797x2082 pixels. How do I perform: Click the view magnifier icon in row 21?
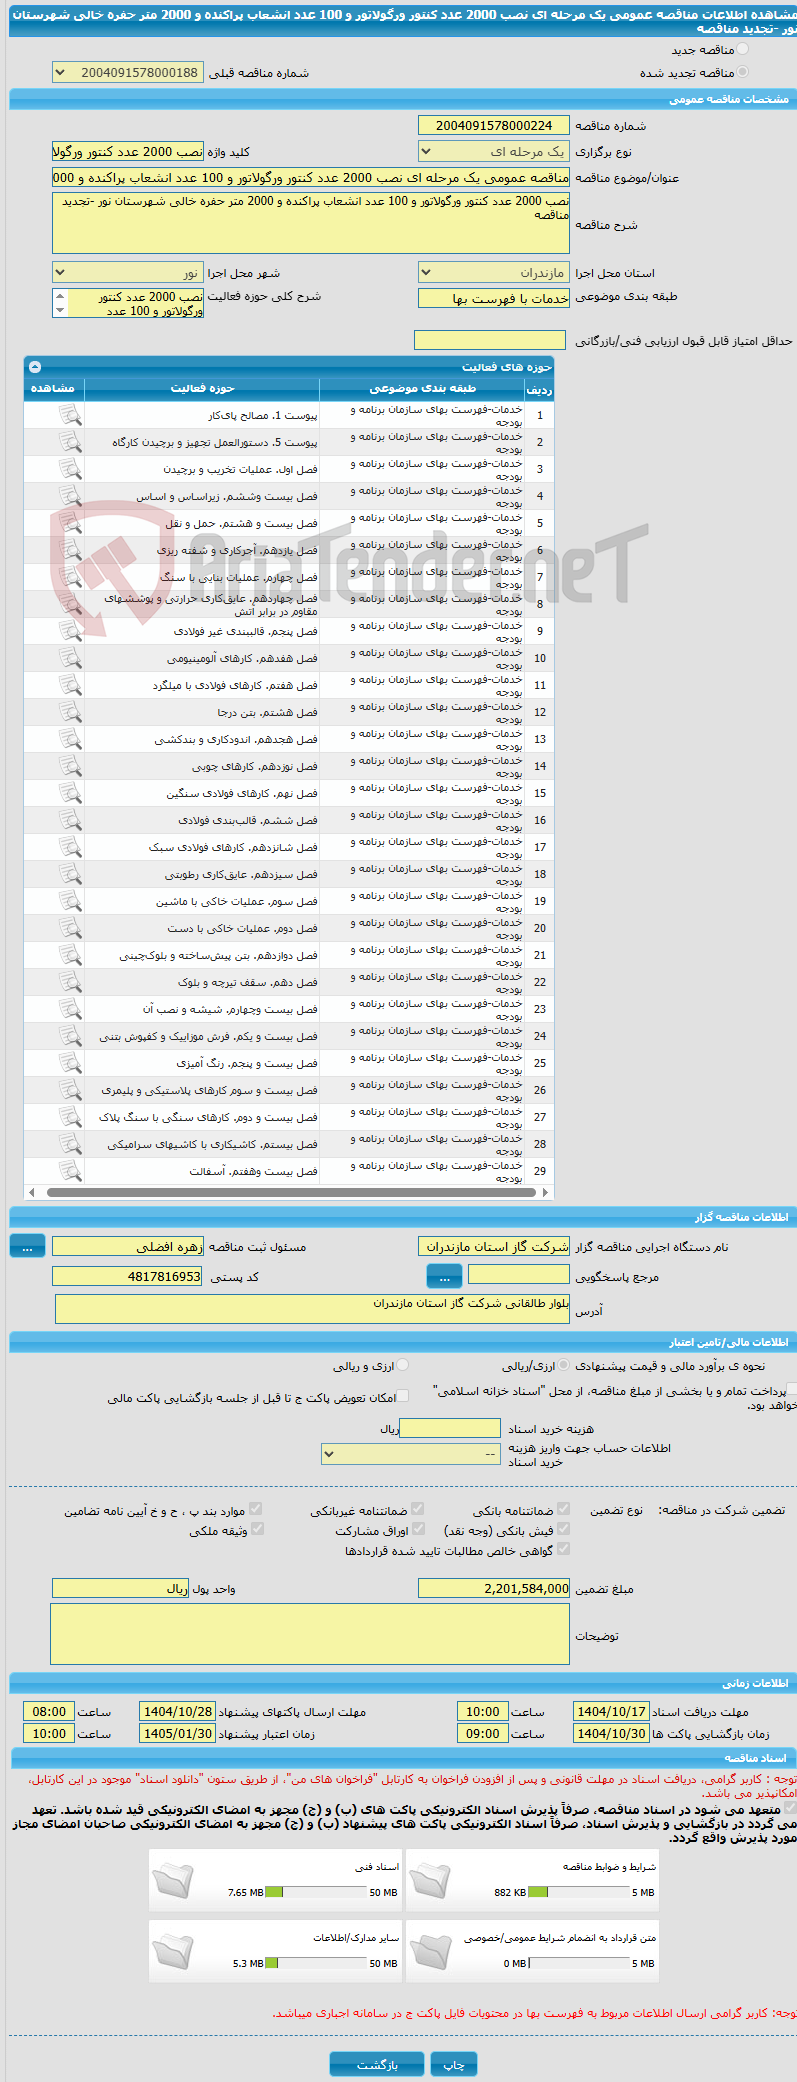coord(70,955)
